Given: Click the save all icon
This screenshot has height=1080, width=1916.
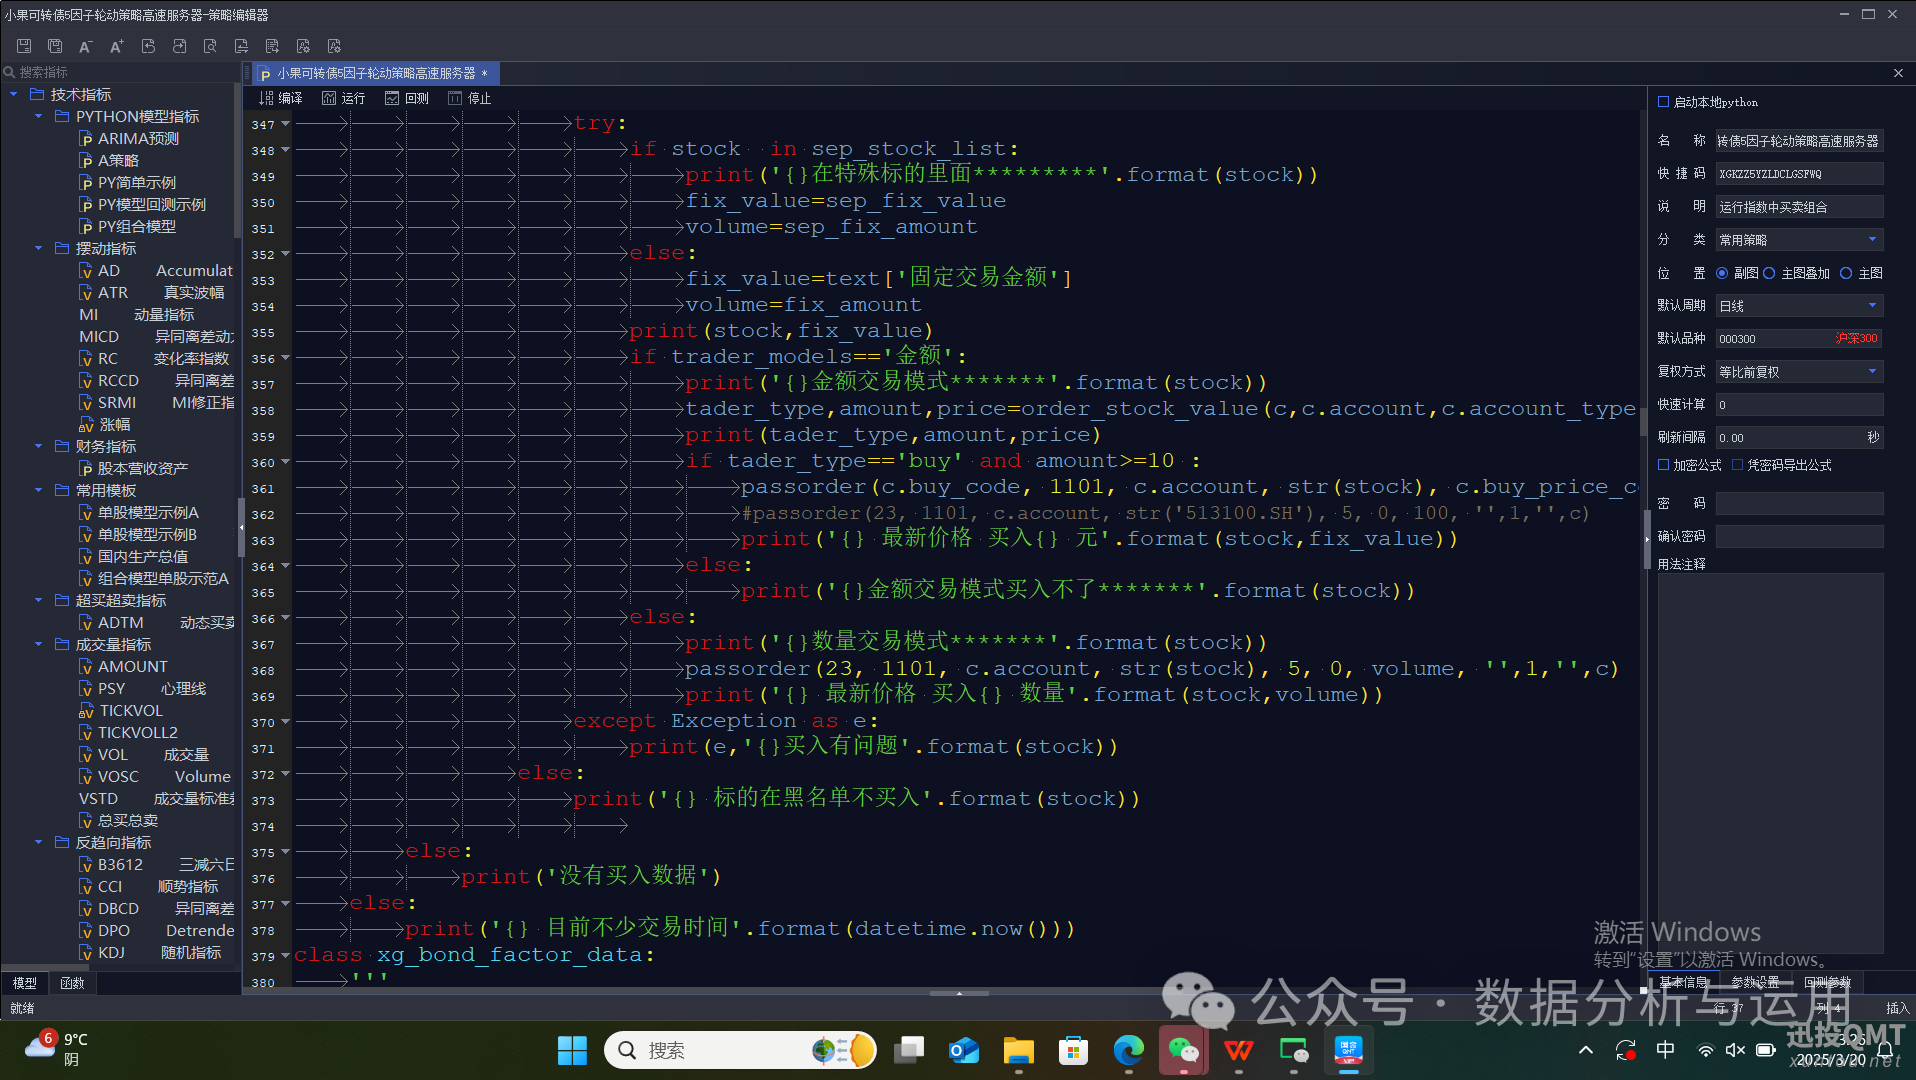Looking at the screenshot, I should pos(55,46).
